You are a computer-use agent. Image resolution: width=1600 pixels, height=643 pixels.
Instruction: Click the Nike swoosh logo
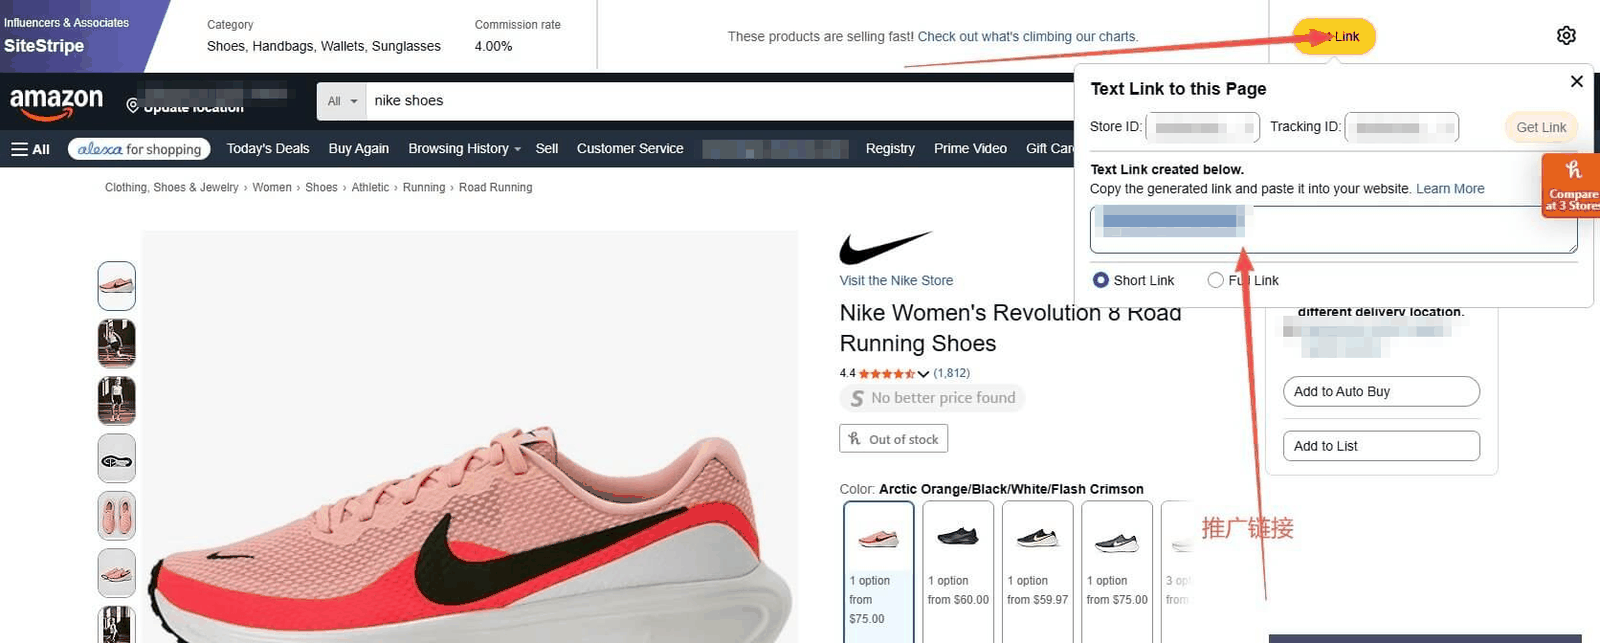coord(885,248)
